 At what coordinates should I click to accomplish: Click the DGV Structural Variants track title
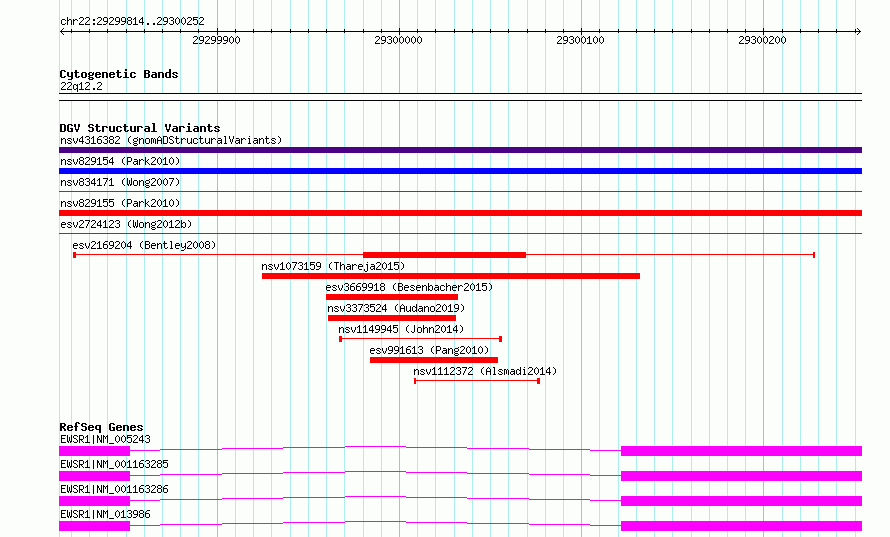tap(140, 128)
